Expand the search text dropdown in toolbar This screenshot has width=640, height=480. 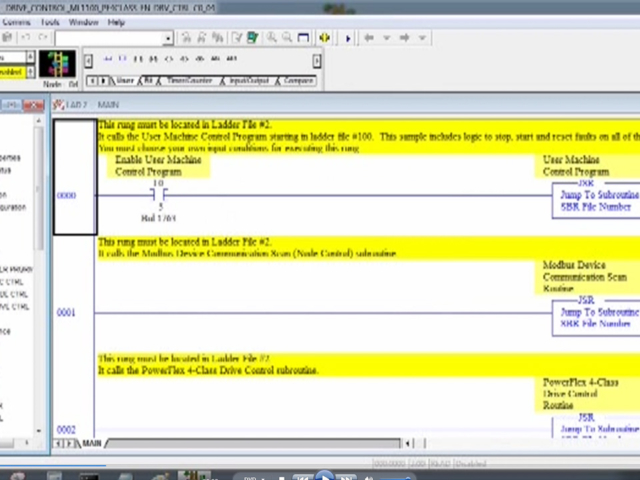pyautogui.click(x=168, y=39)
